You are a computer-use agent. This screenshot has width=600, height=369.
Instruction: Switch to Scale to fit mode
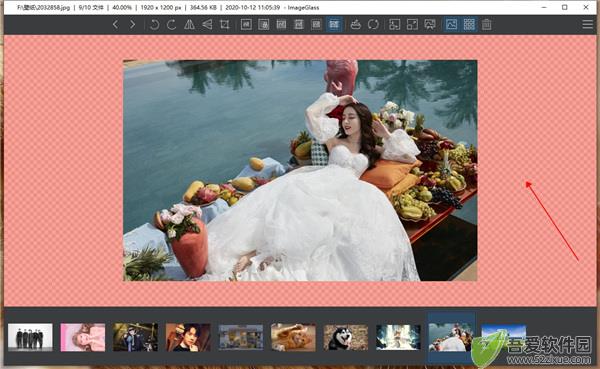(x=316, y=24)
